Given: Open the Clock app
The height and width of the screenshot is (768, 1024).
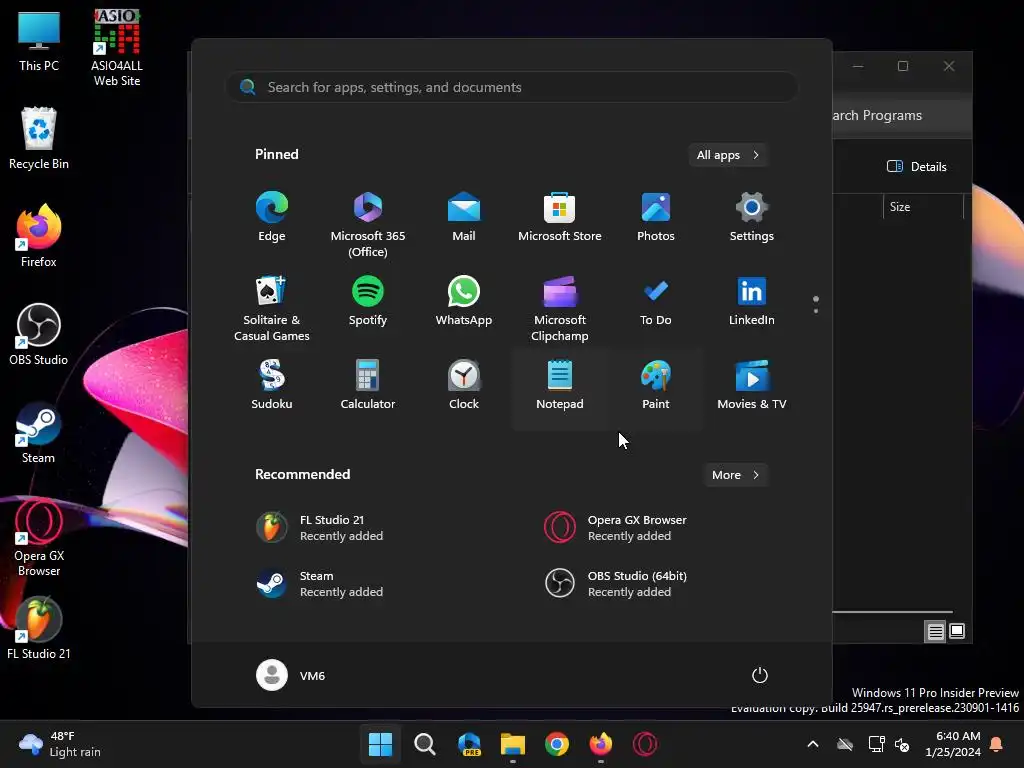Looking at the screenshot, I should pyautogui.click(x=464, y=385).
